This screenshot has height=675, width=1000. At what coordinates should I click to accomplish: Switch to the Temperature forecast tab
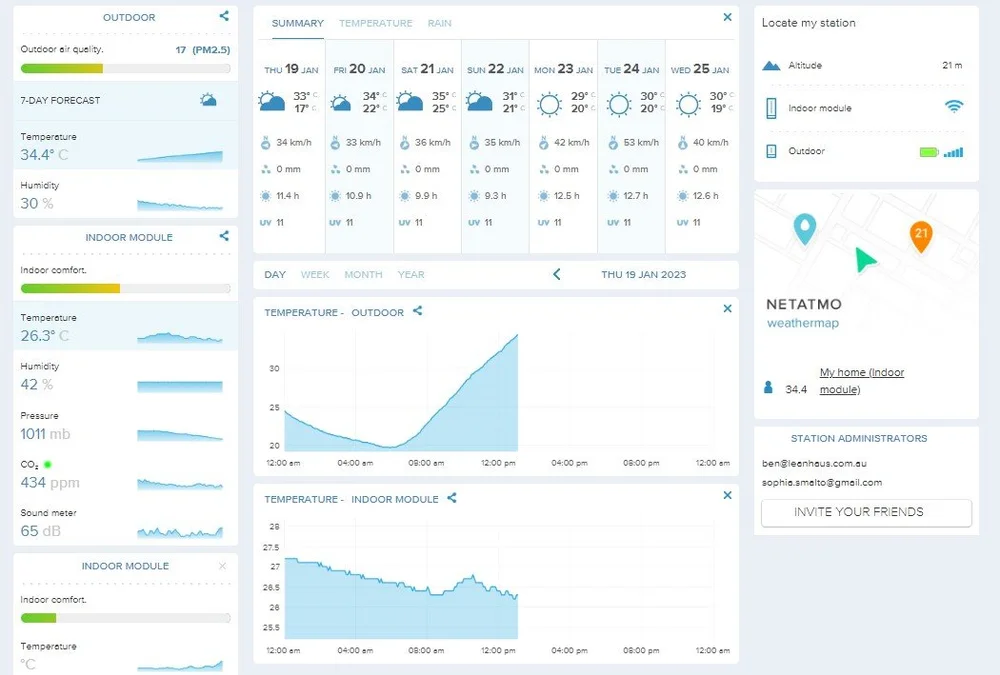(376, 23)
